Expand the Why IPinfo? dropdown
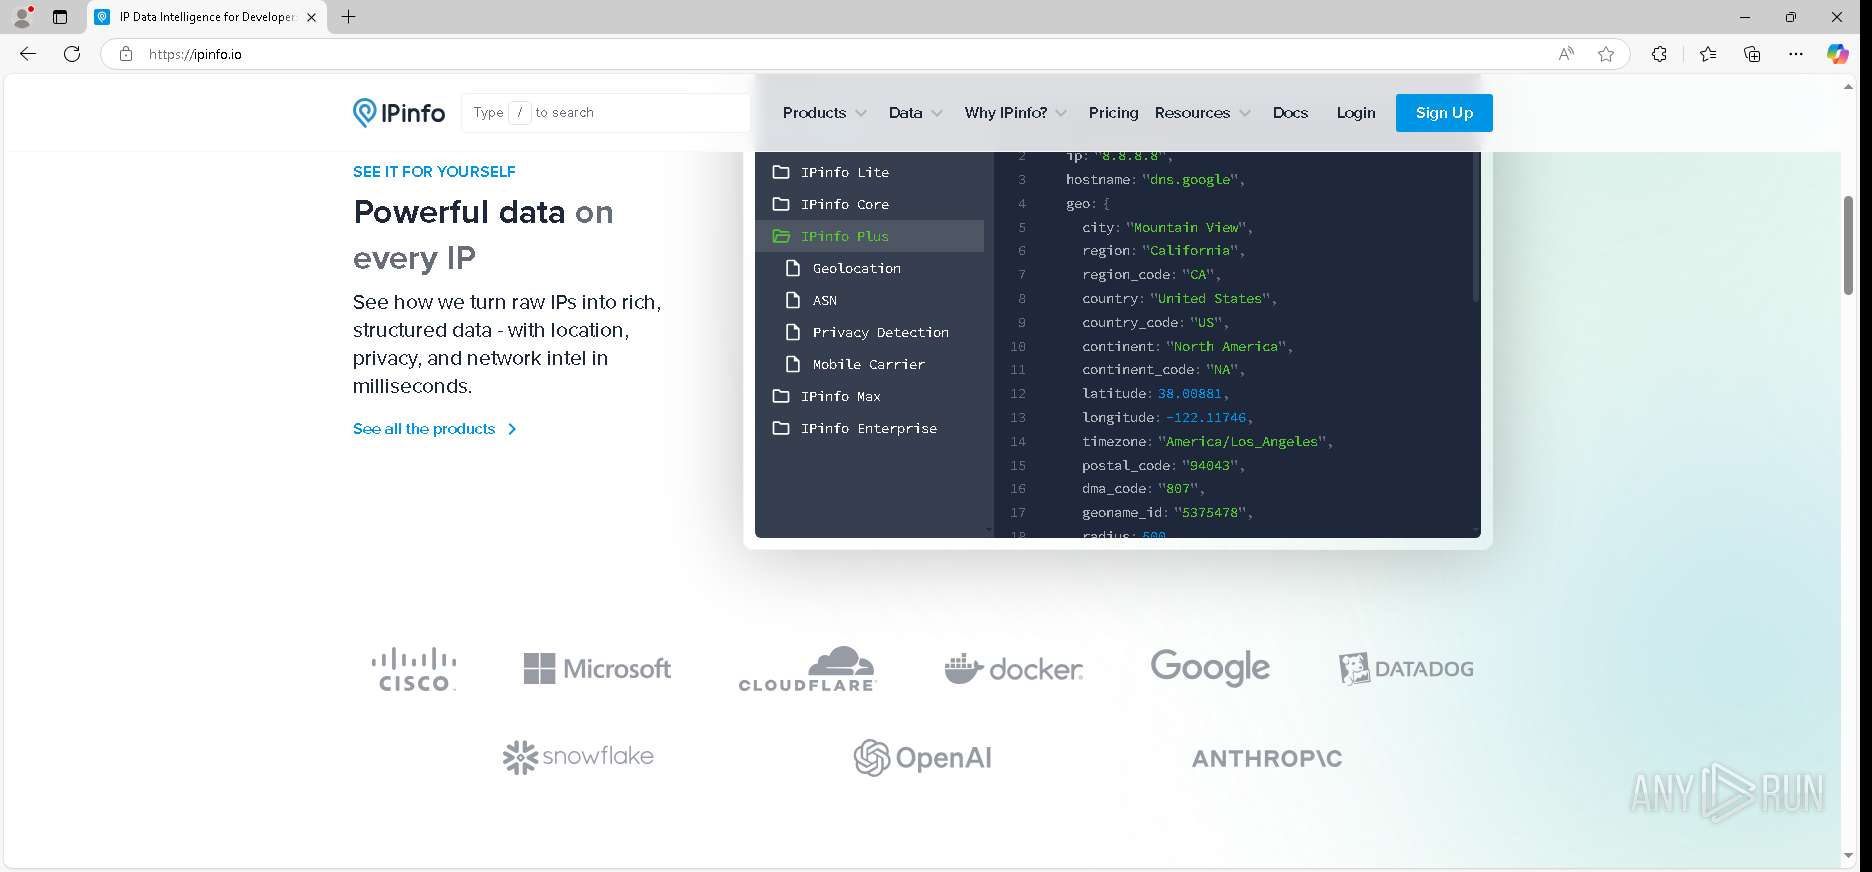The width and height of the screenshot is (1872, 872). pos(1016,113)
